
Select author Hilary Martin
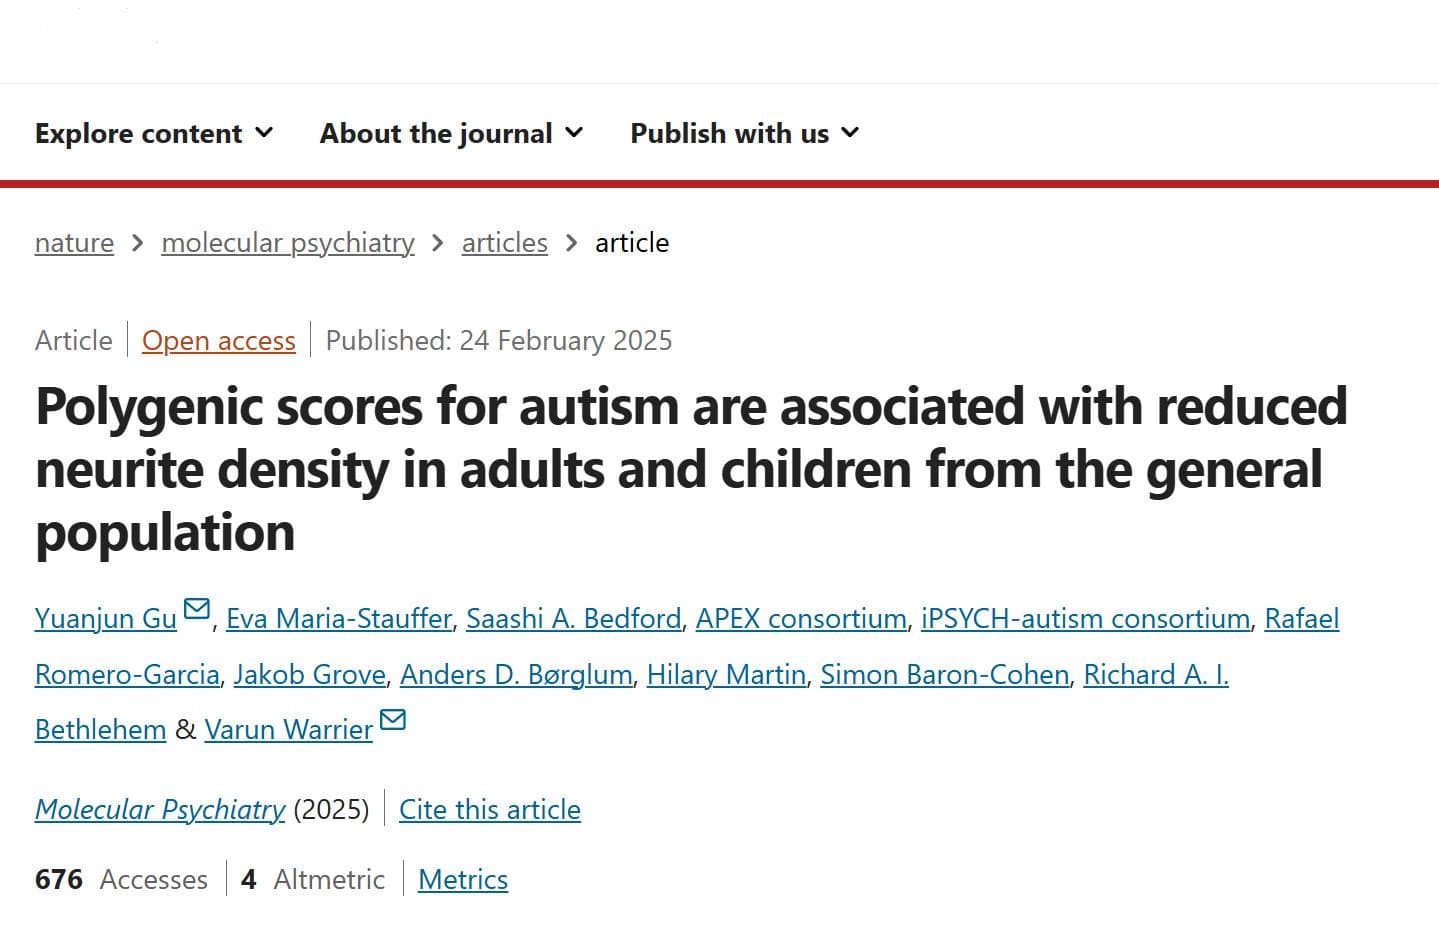click(727, 675)
